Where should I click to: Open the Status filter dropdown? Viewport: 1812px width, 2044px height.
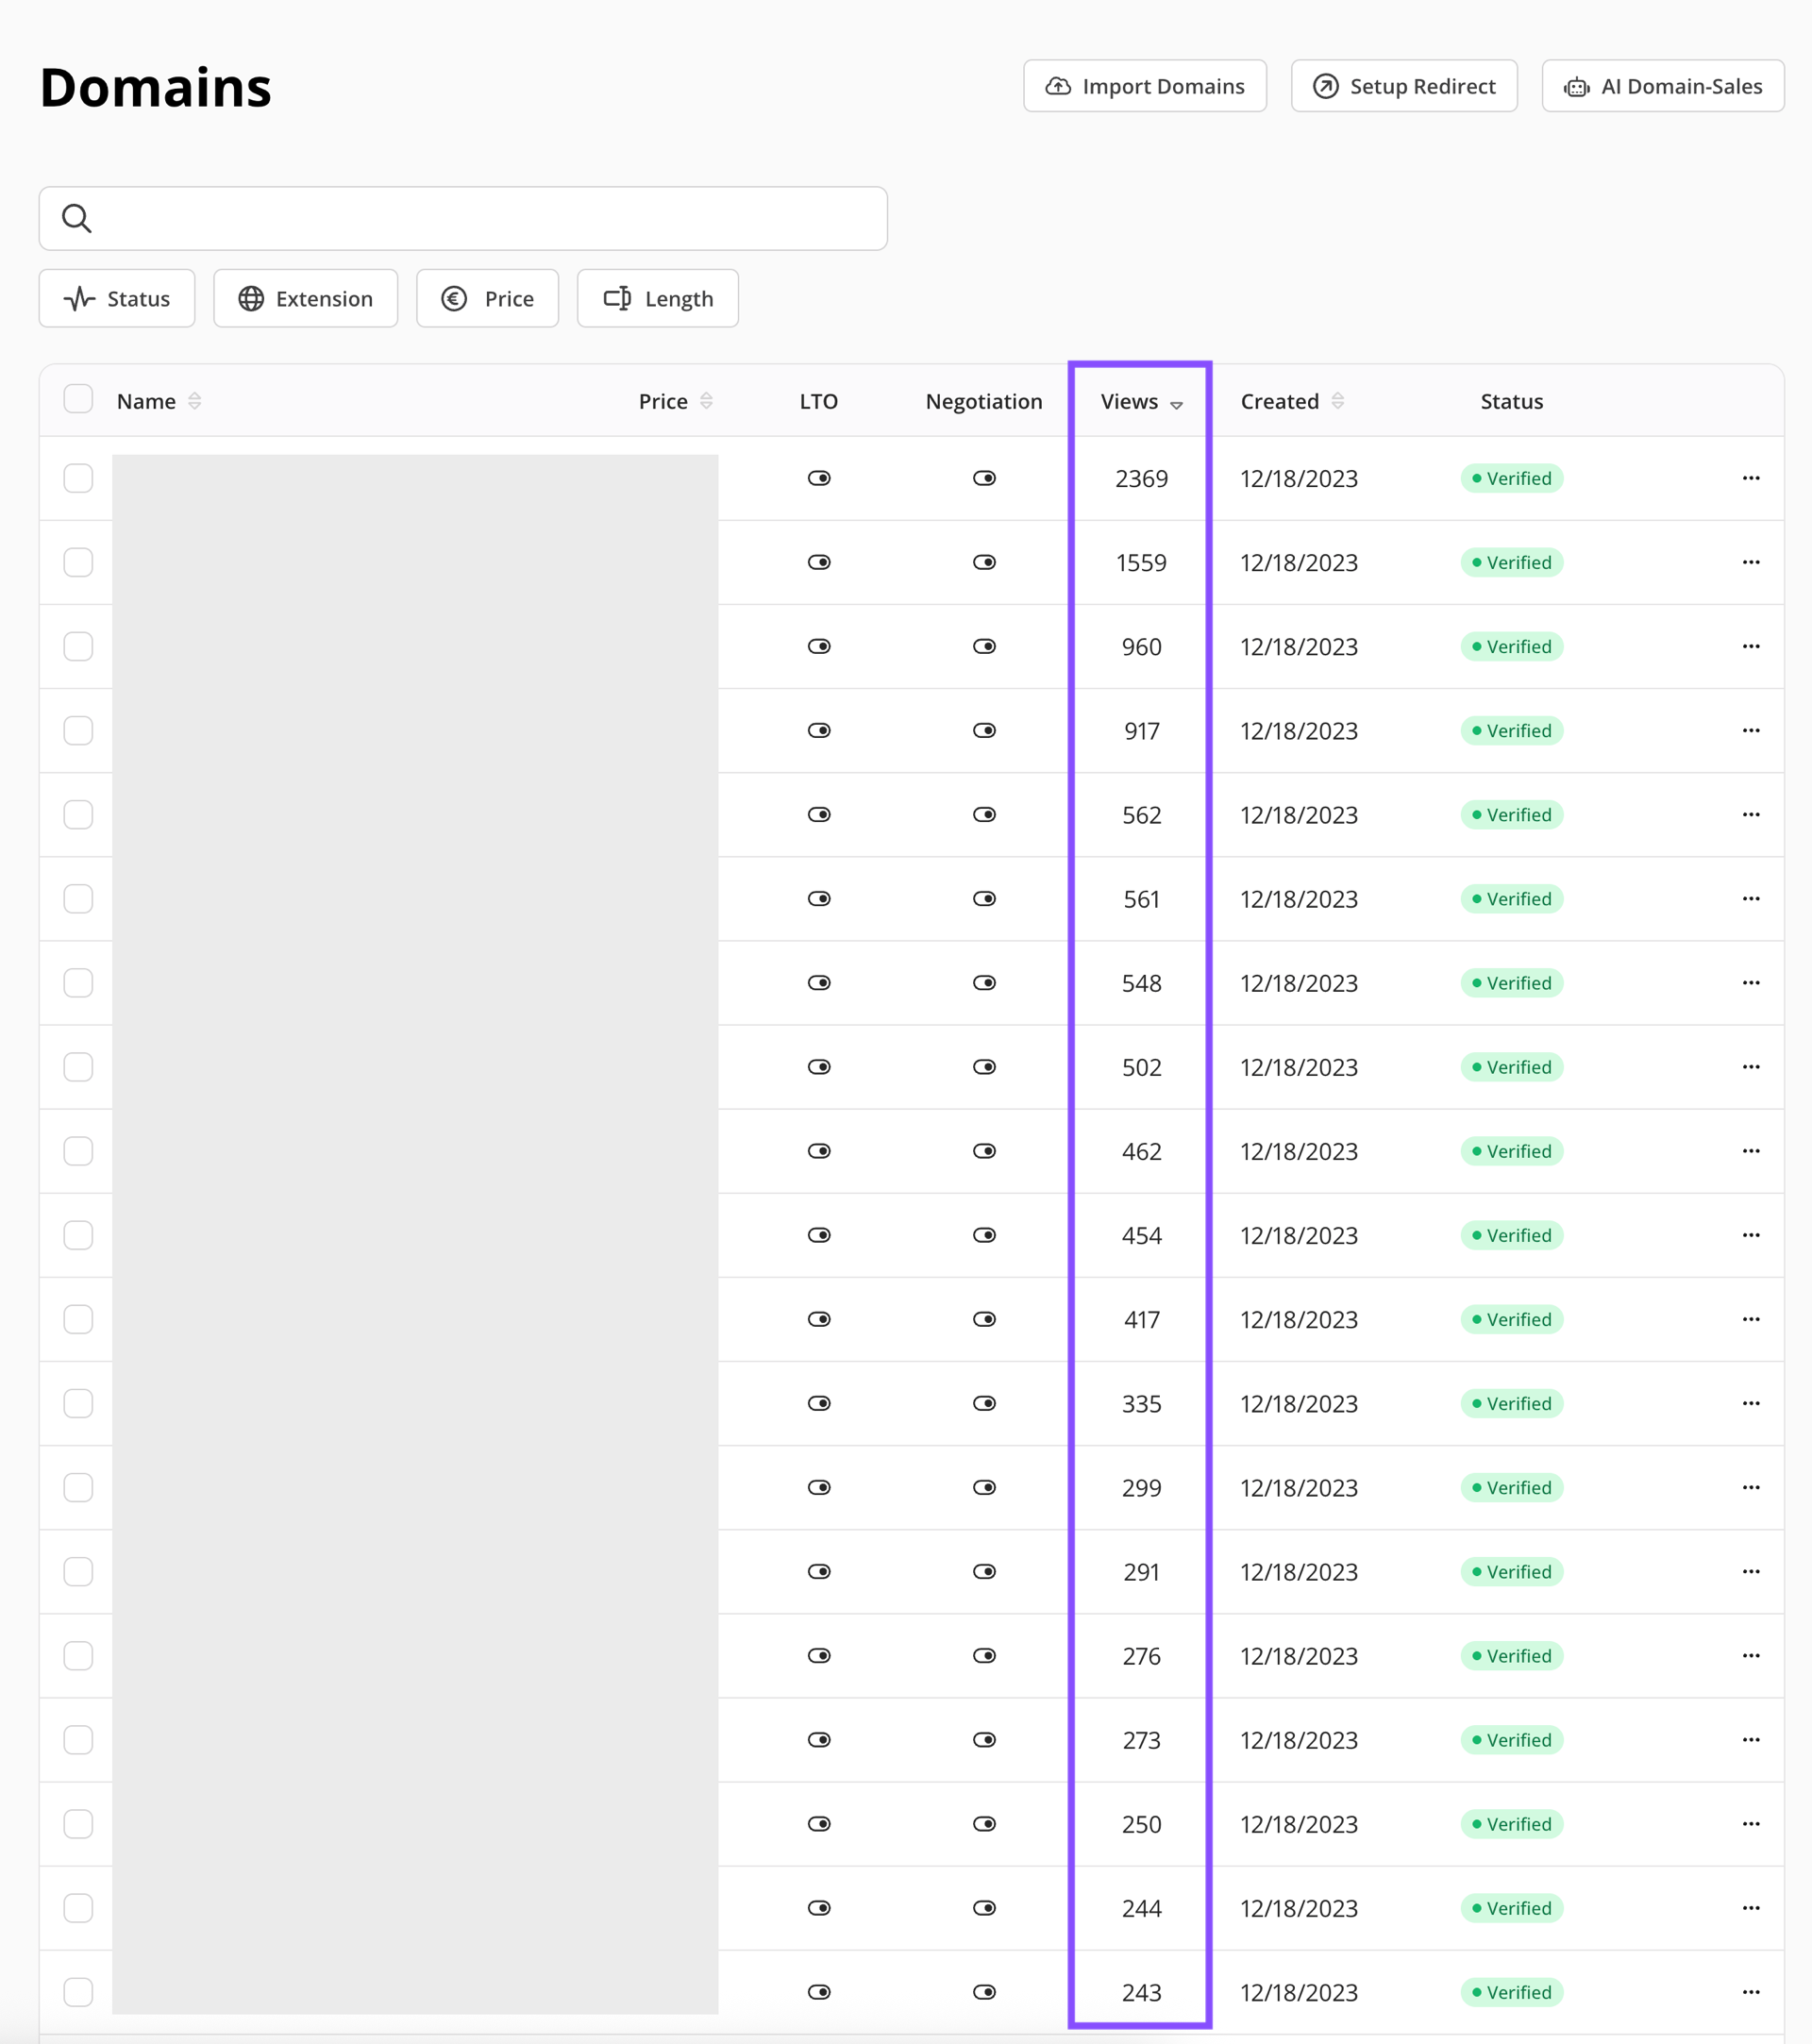pos(117,298)
